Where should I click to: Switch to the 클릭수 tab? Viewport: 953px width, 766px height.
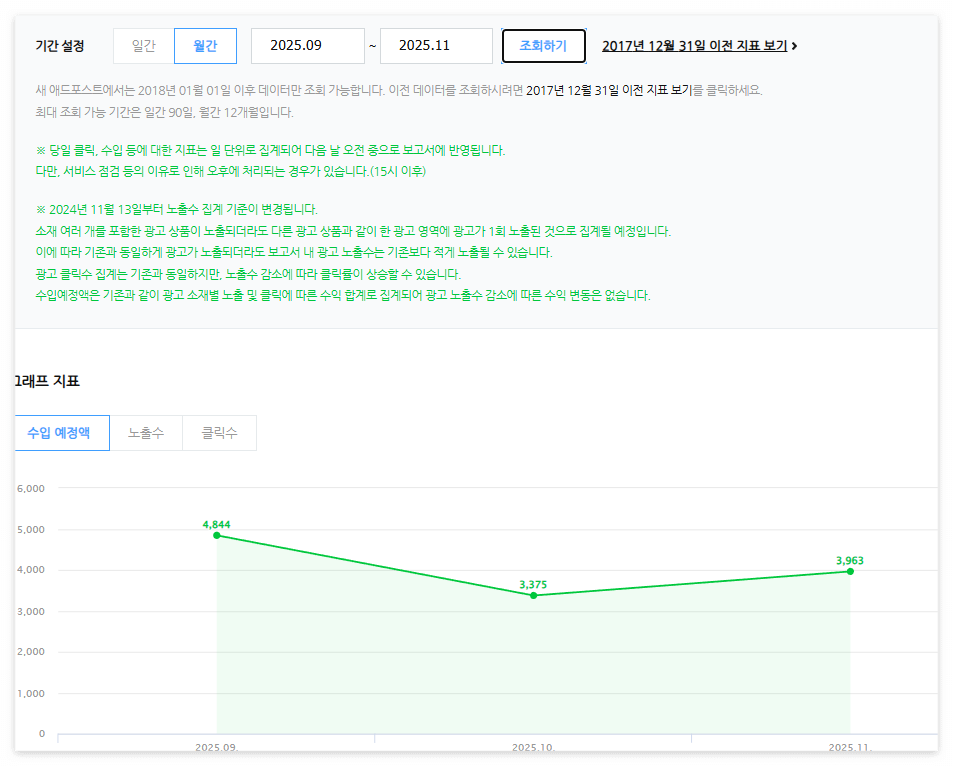tap(218, 432)
